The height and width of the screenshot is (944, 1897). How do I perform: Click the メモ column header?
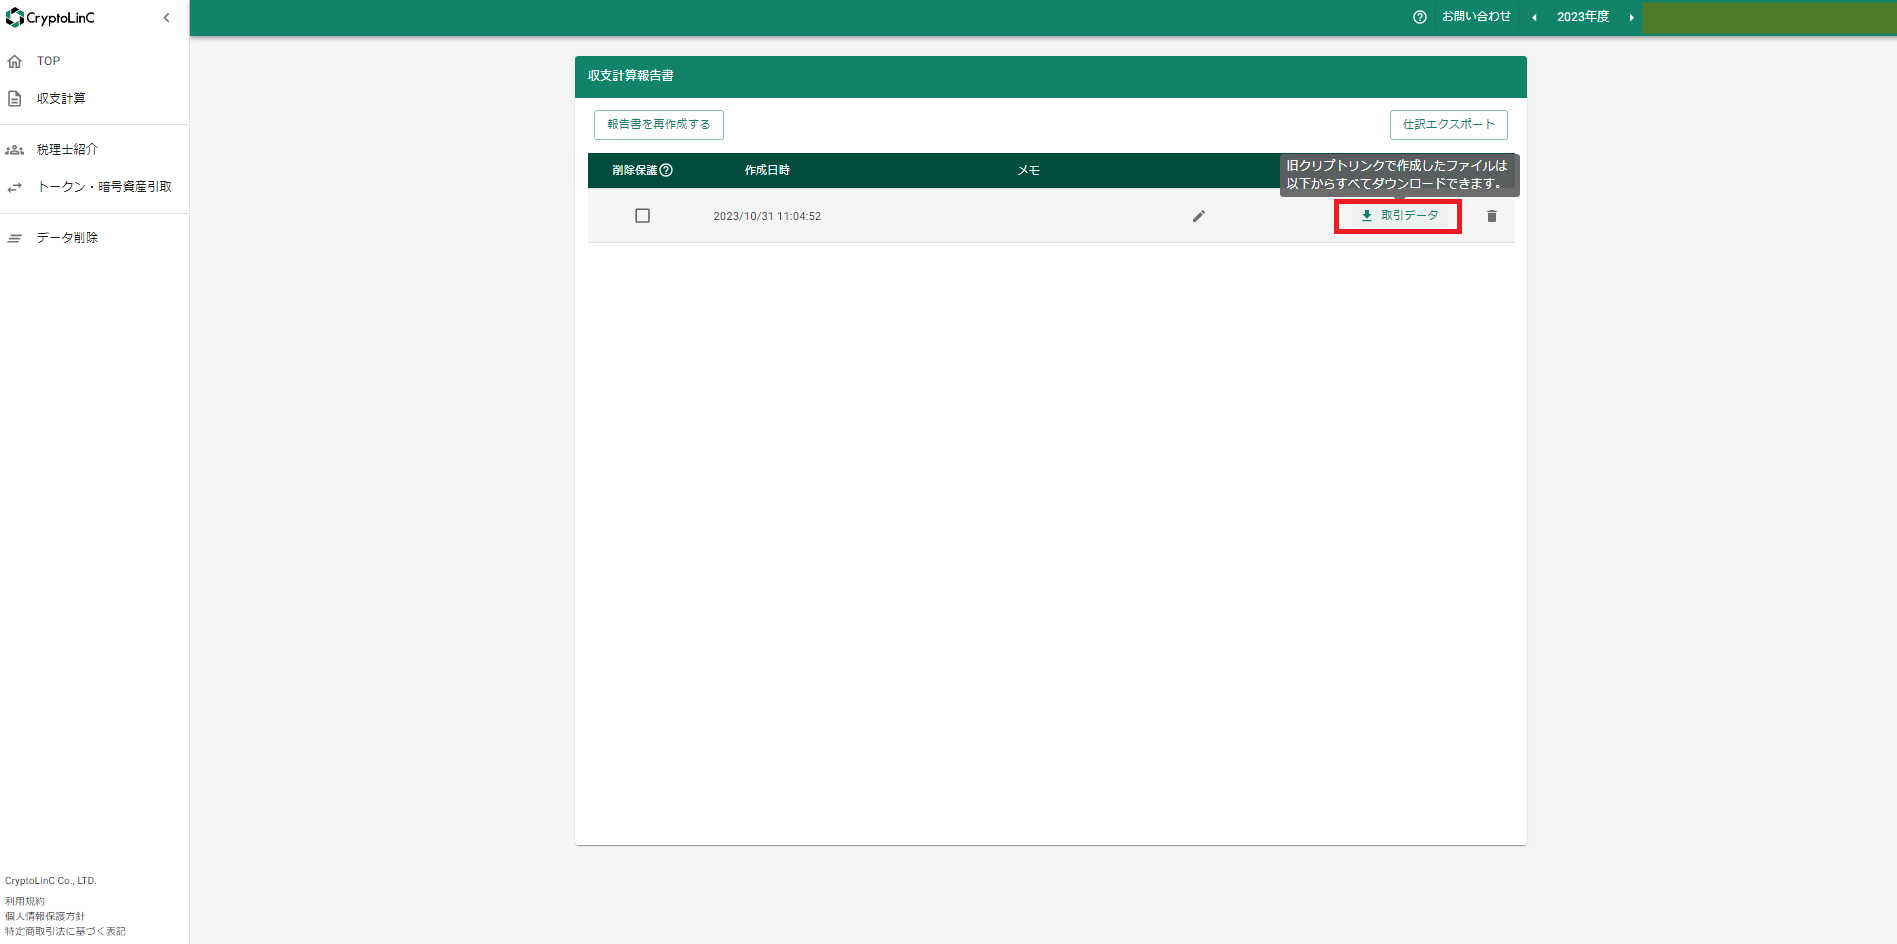pos(1029,171)
